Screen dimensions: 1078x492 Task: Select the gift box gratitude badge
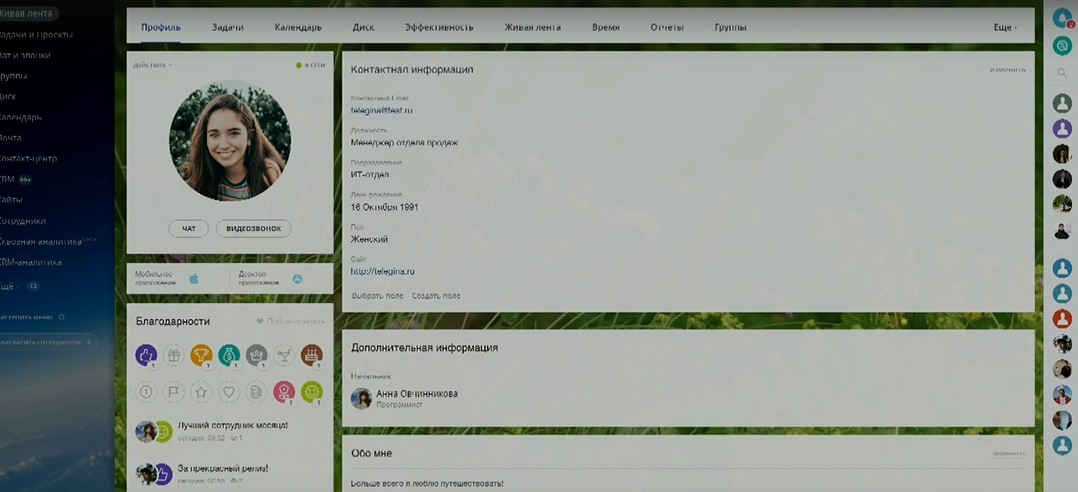pyautogui.click(x=174, y=355)
